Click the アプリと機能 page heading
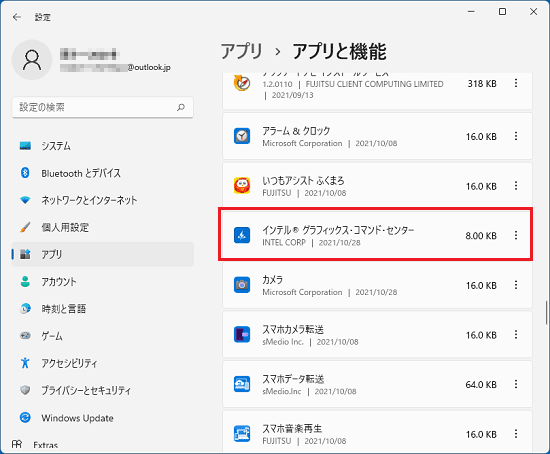 click(340, 51)
